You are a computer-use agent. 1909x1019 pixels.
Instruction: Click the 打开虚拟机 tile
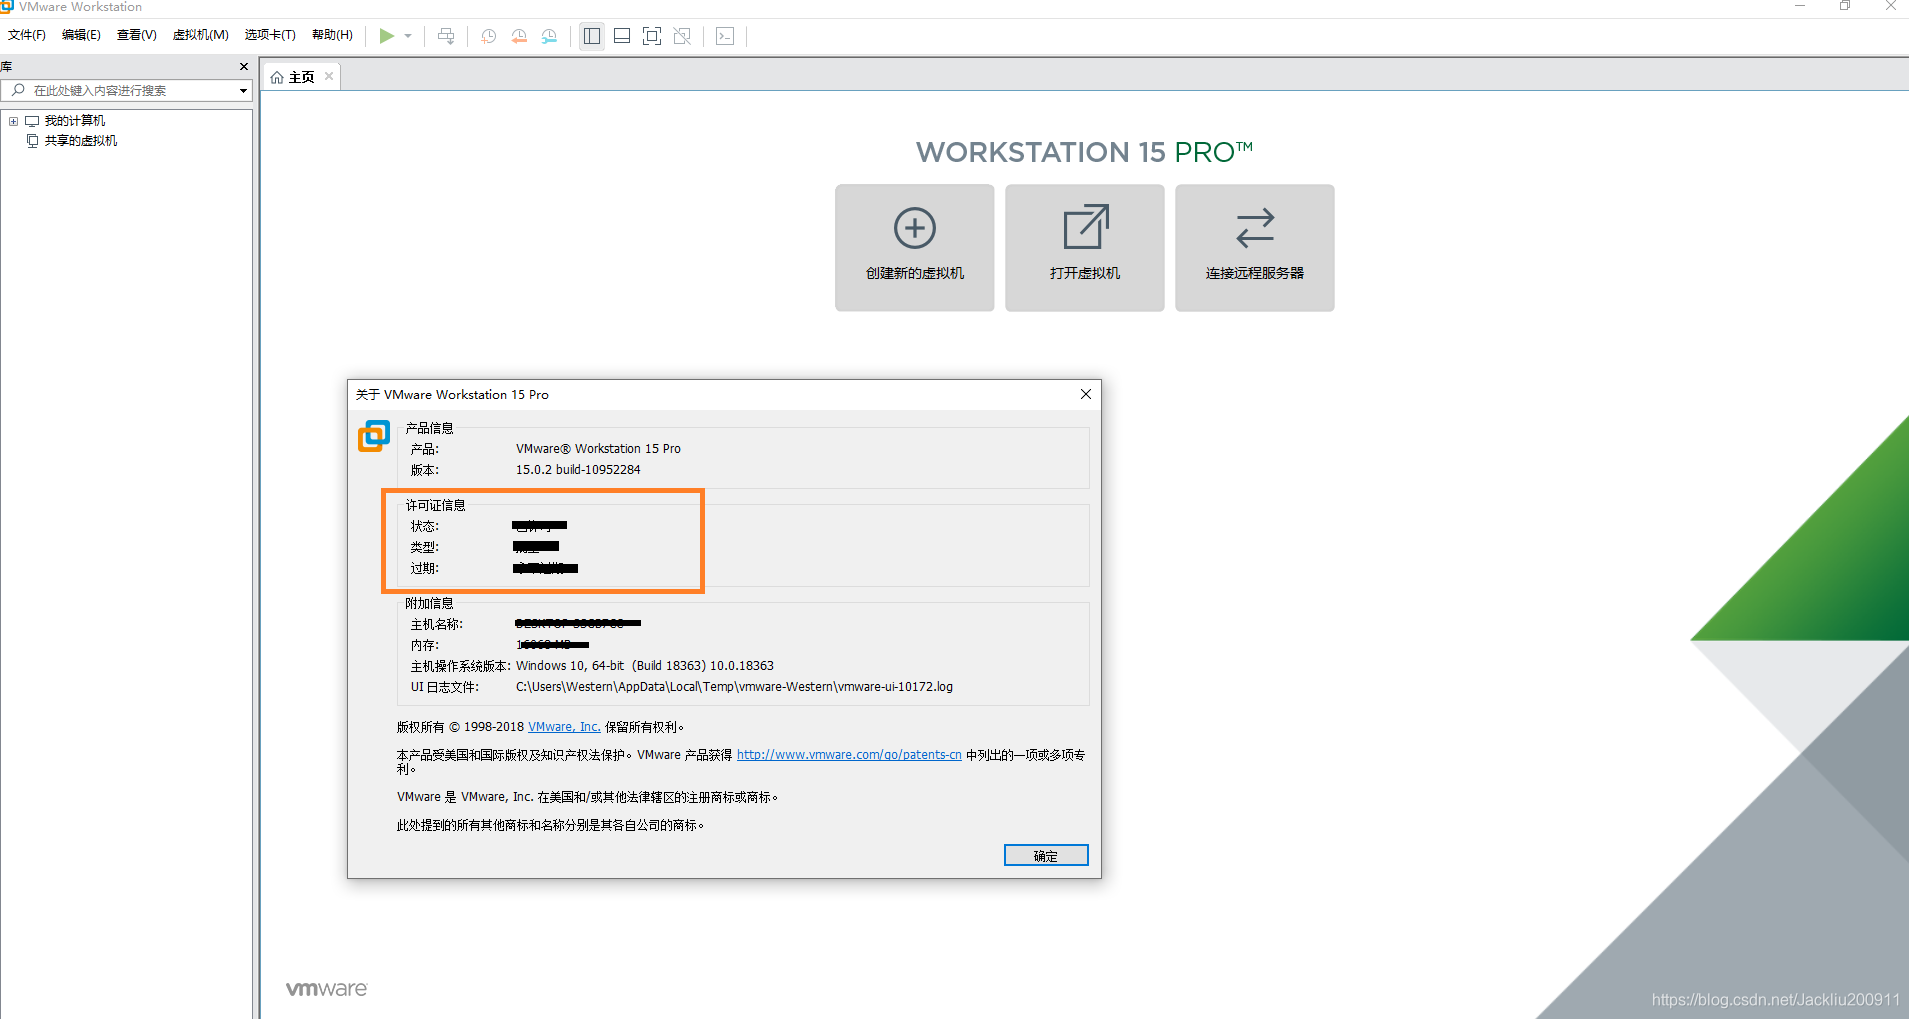coord(1085,248)
